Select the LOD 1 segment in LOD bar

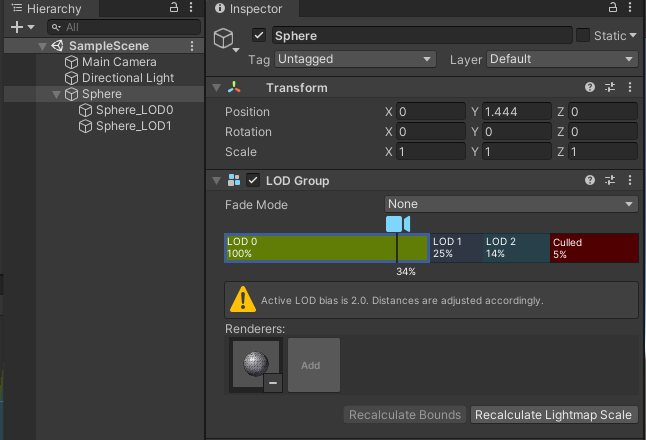tap(456, 248)
